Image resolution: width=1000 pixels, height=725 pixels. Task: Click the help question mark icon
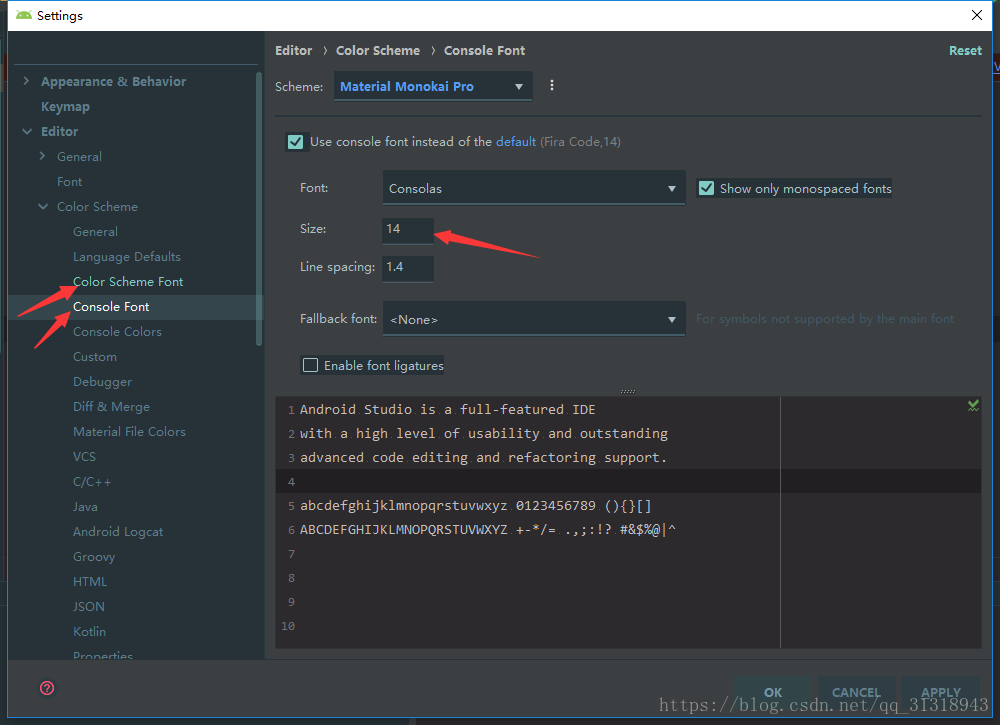point(47,688)
